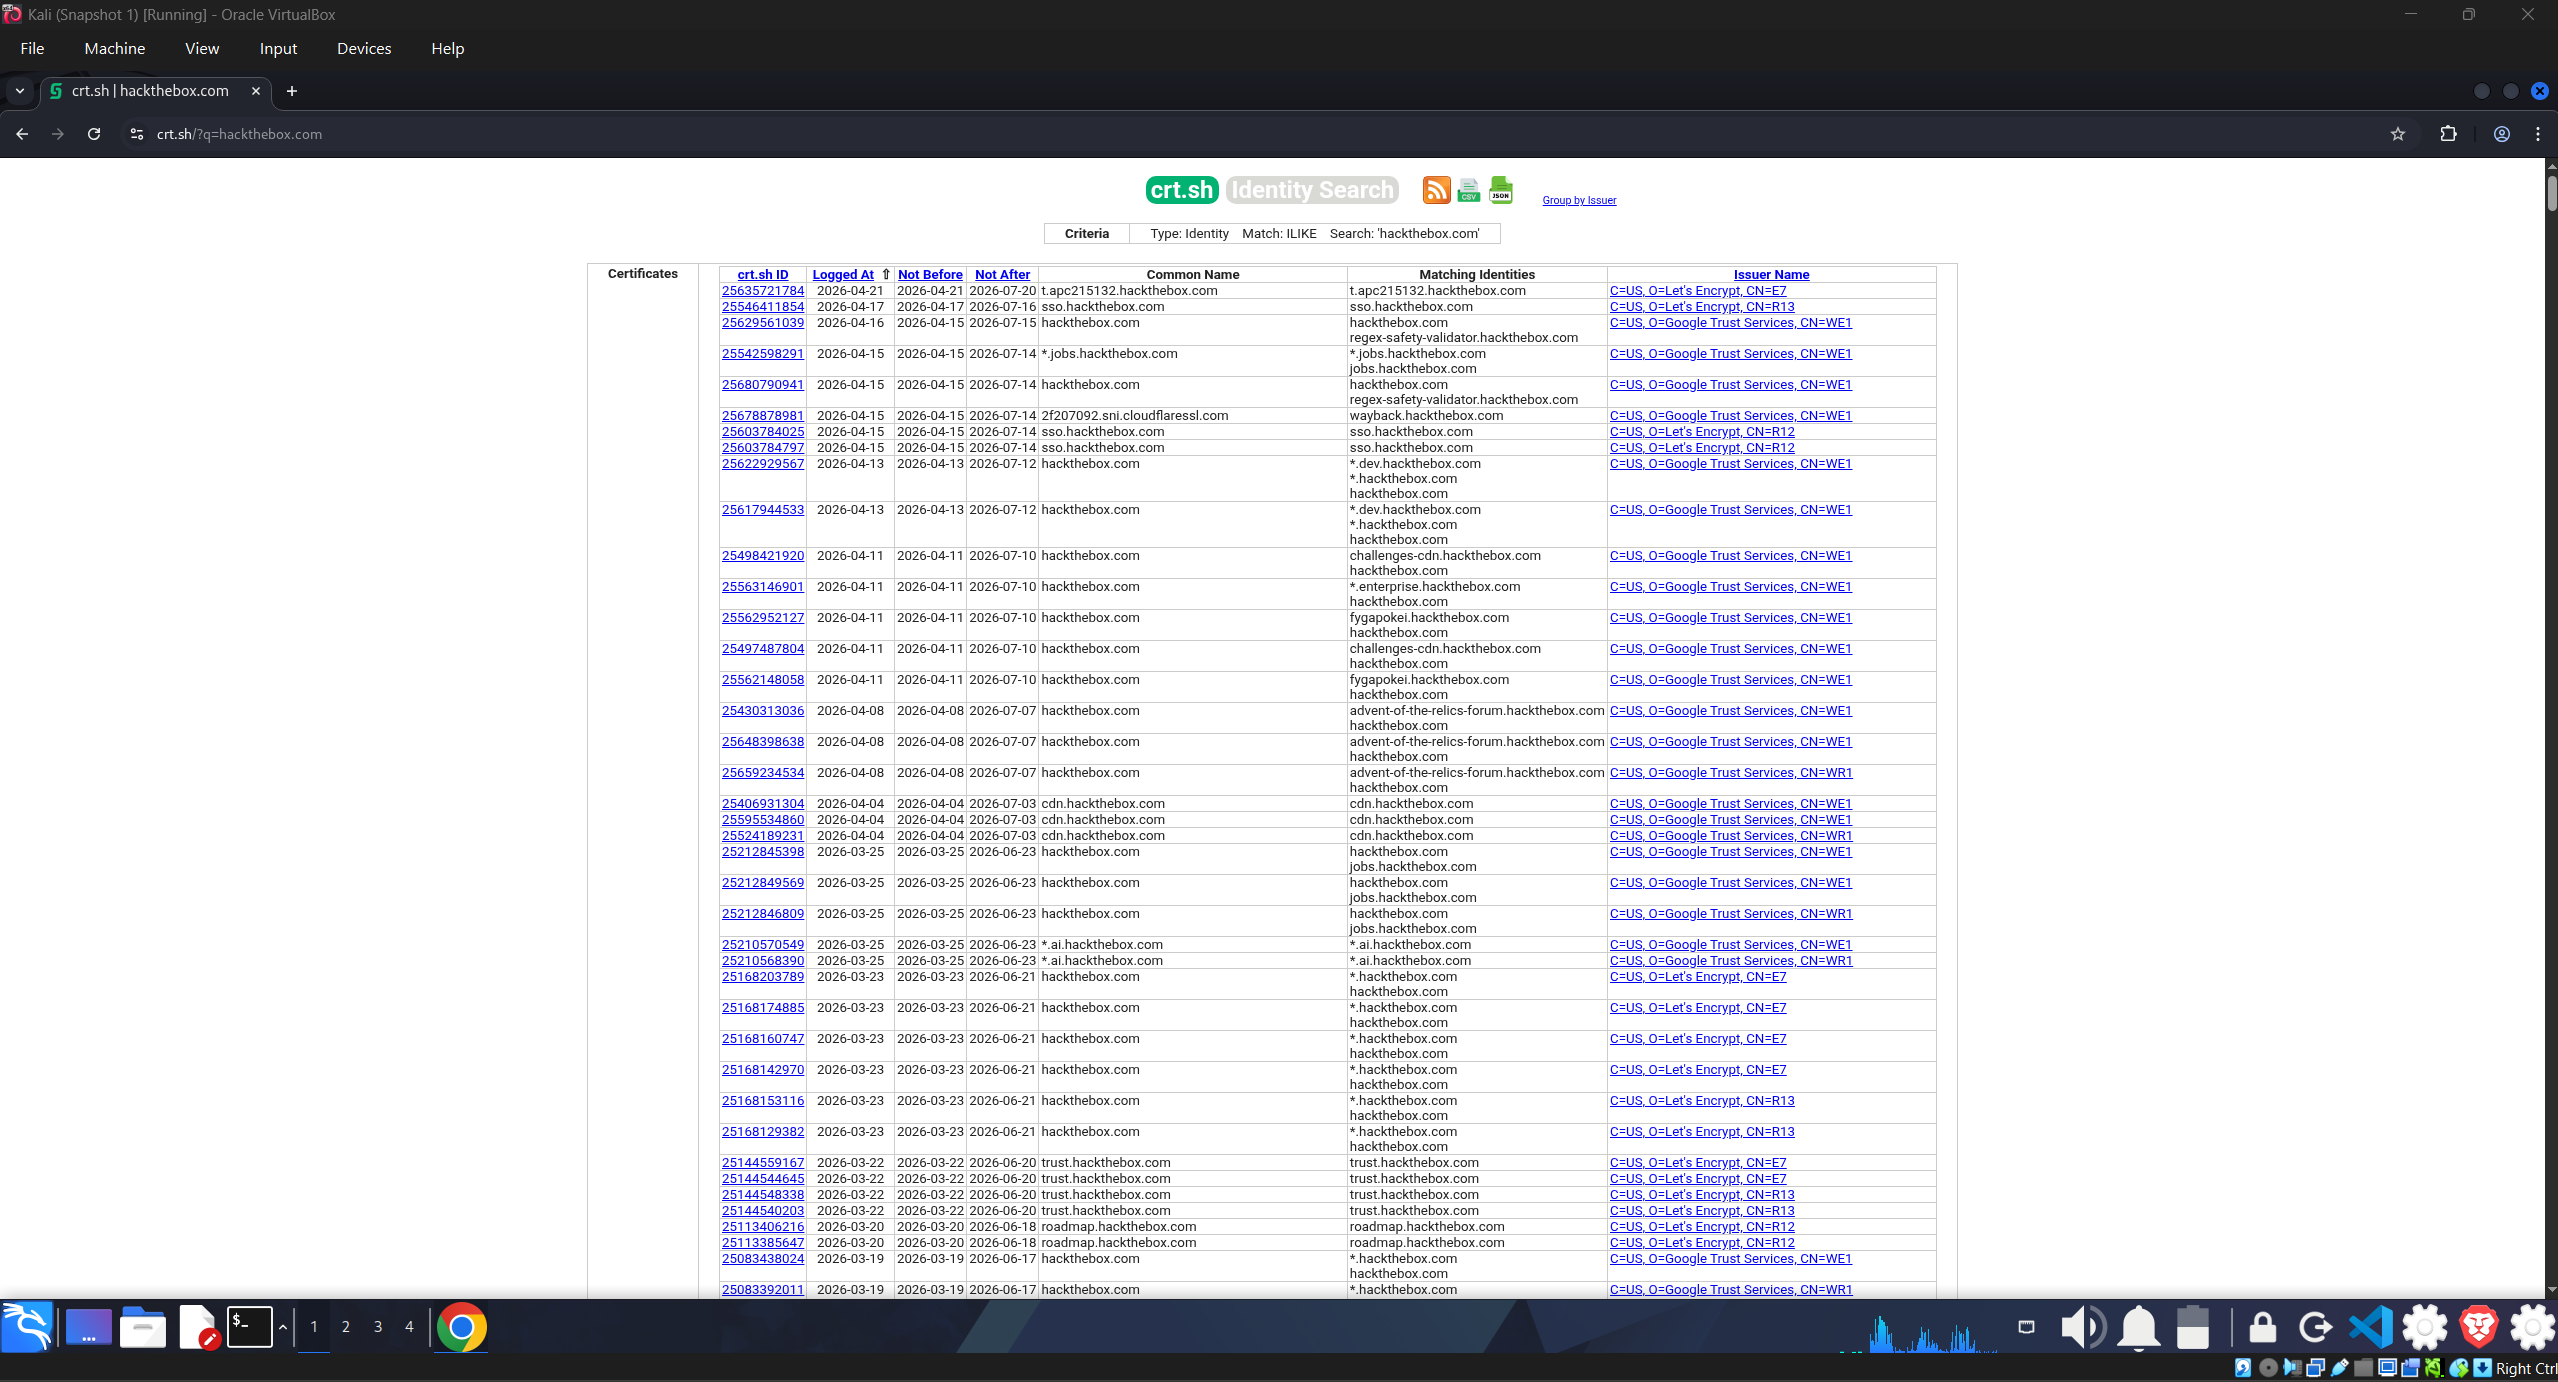
Task: Click the VirtualBox USB status icon
Action: click(2340, 1368)
